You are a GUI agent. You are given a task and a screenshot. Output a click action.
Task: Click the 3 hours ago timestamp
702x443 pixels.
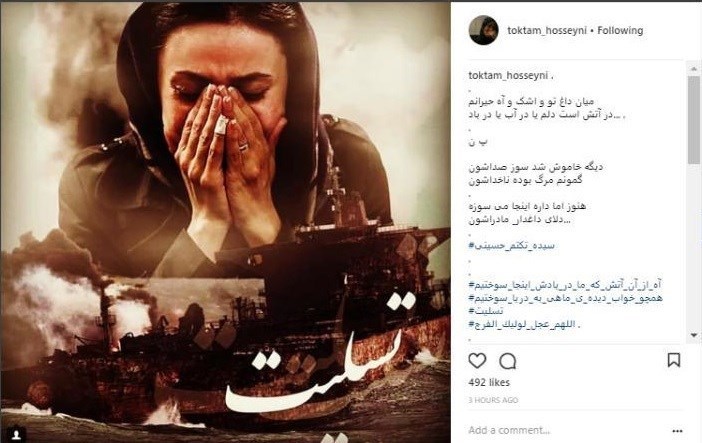point(493,400)
